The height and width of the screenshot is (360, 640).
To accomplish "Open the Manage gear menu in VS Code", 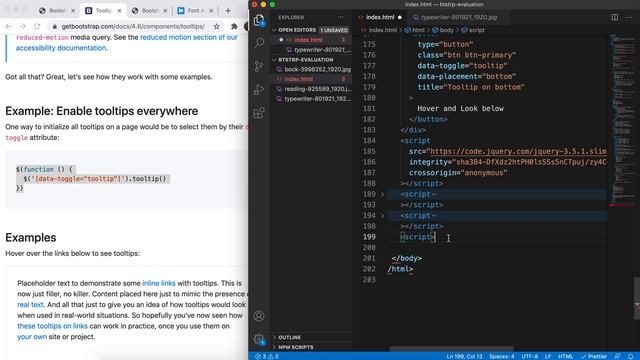I will coord(259,339).
